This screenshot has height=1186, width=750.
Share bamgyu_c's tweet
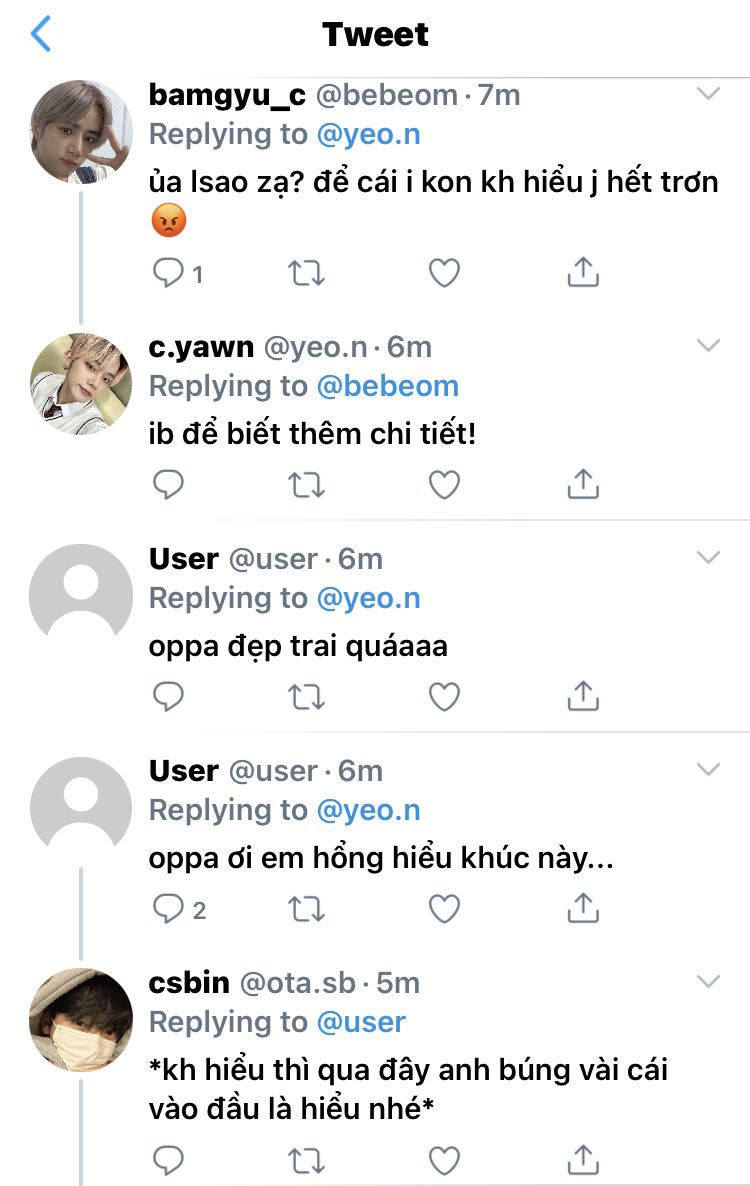[x=583, y=273]
